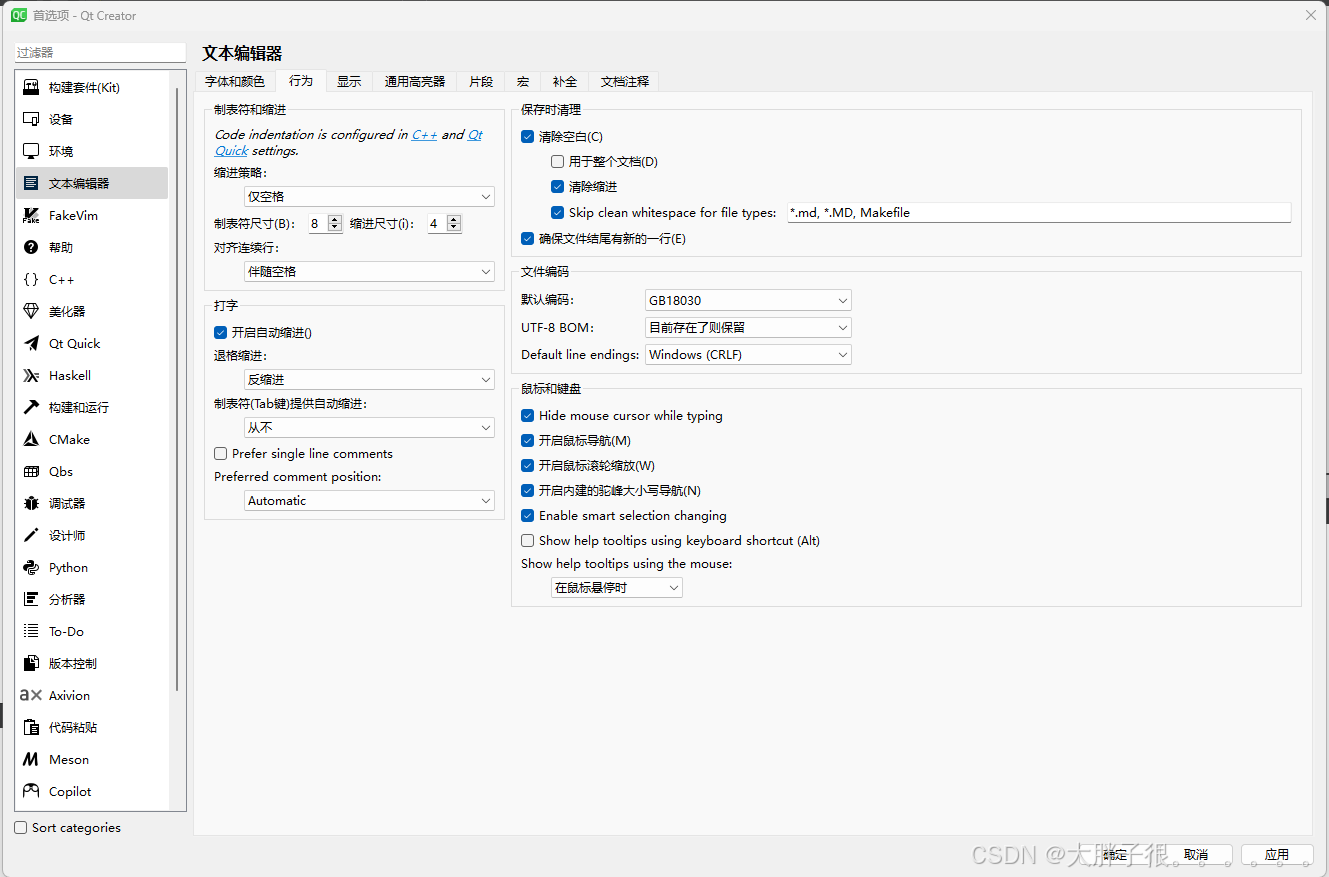The width and height of the screenshot is (1329, 877).
Task: Uncheck Hide mouse cursor while typing
Action: coord(527,415)
